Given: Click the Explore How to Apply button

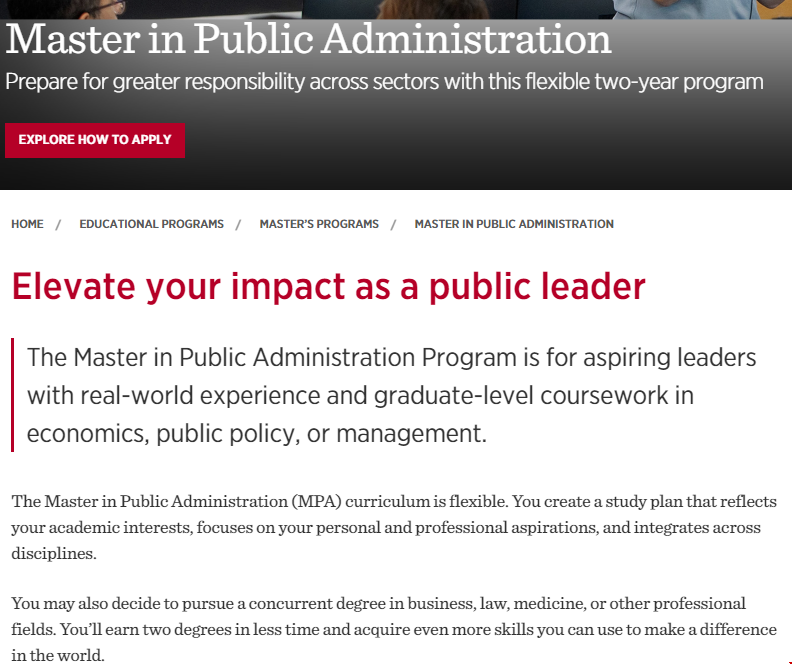Looking at the screenshot, I should click(x=95, y=140).
